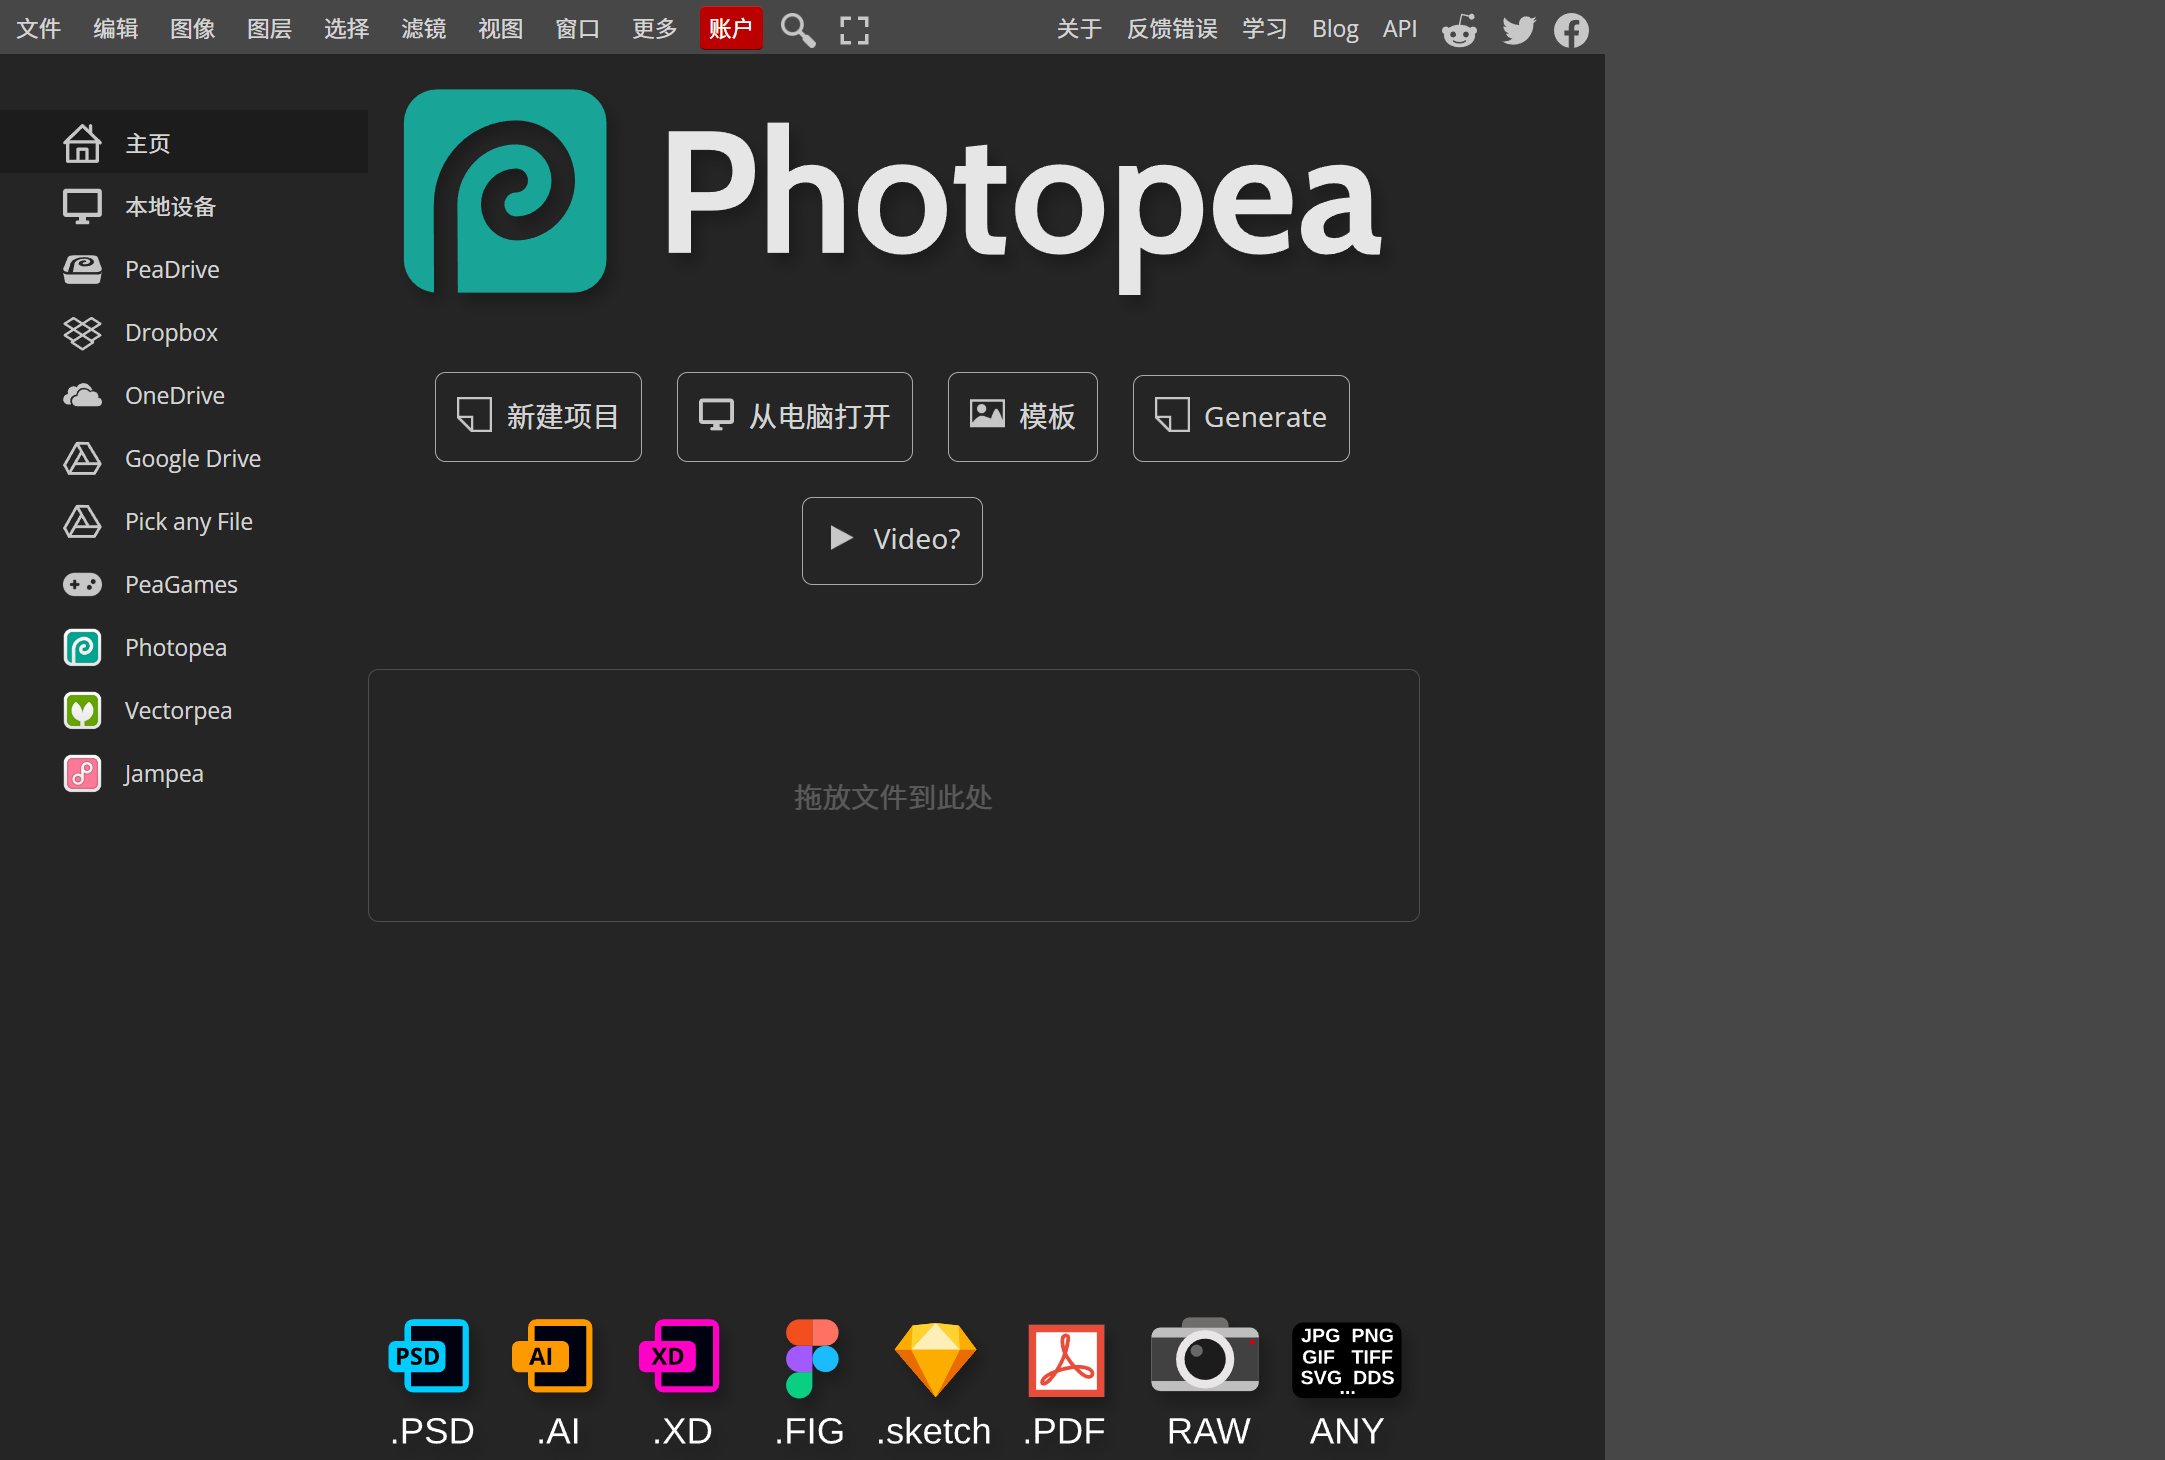Select 本地设备 in sidebar
The width and height of the screenshot is (2165, 1460).
click(184, 206)
